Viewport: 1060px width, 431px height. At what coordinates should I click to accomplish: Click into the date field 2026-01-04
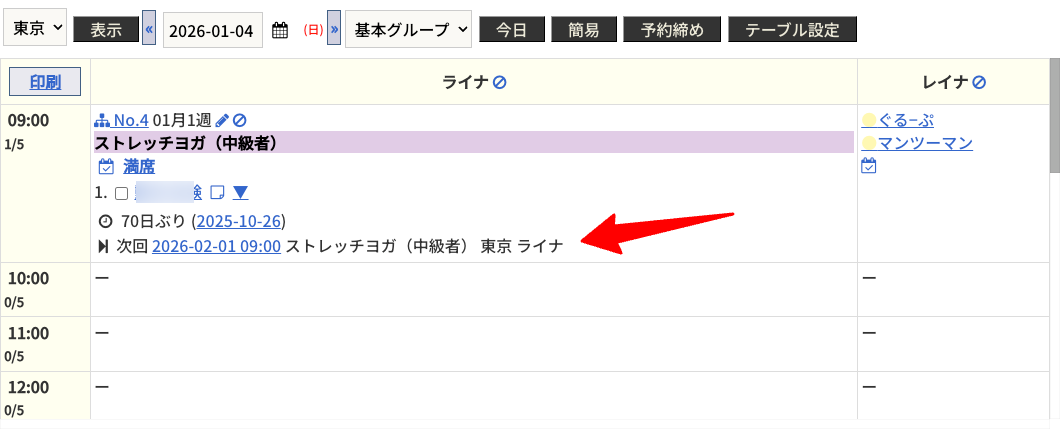click(x=212, y=31)
